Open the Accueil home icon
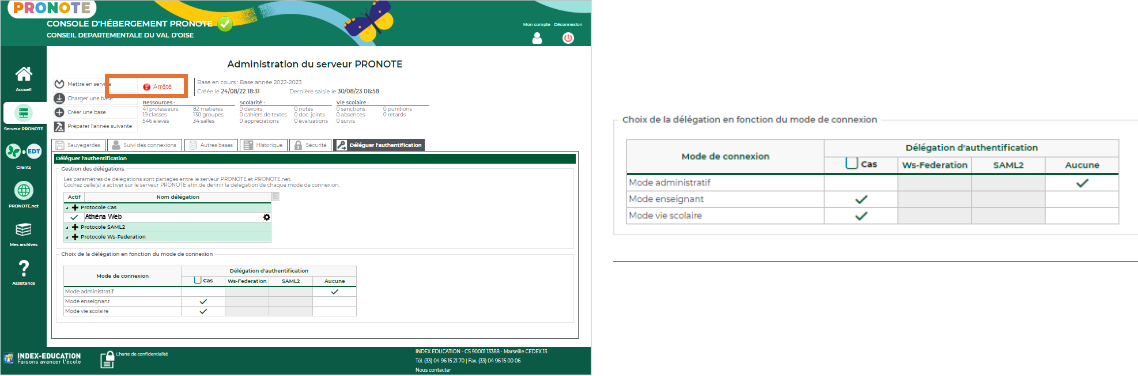Screen dimensions: 1138x376 (x=23, y=75)
